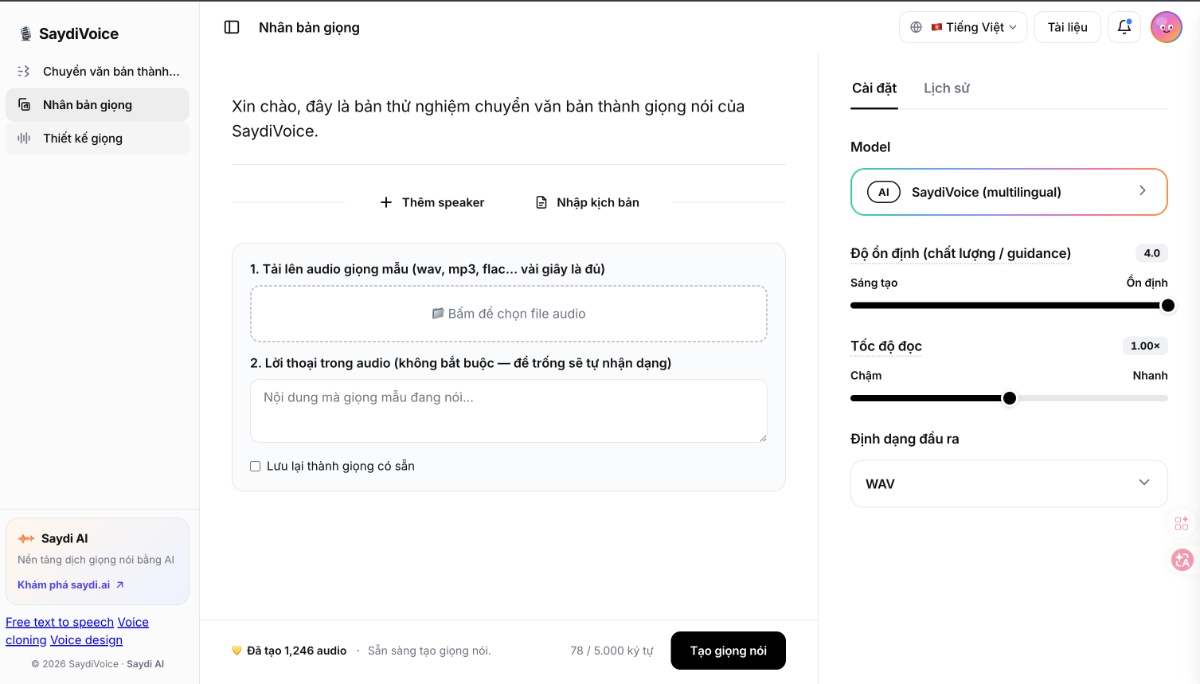Screen dimensions: 1200x684
Task: Open Chuyển văn bản thành... menu item
Action: tap(97, 72)
